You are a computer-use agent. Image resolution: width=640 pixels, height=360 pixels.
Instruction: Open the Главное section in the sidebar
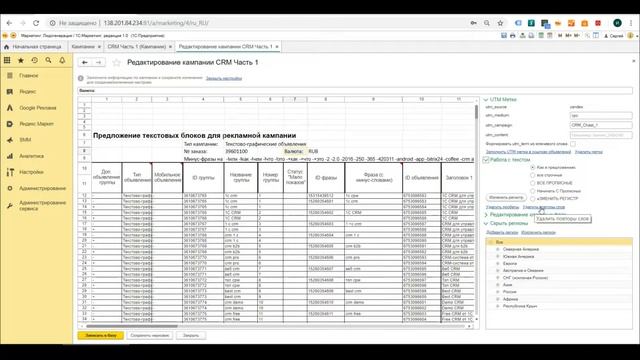pos(28,76)
